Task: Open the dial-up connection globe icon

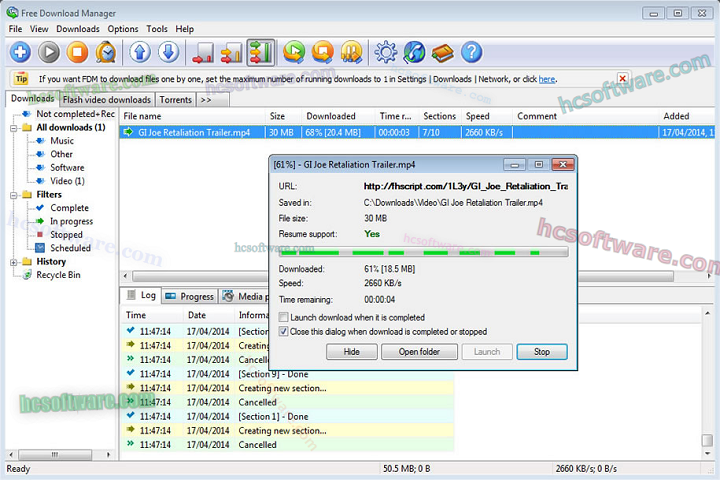Action: tap(414, 52)
